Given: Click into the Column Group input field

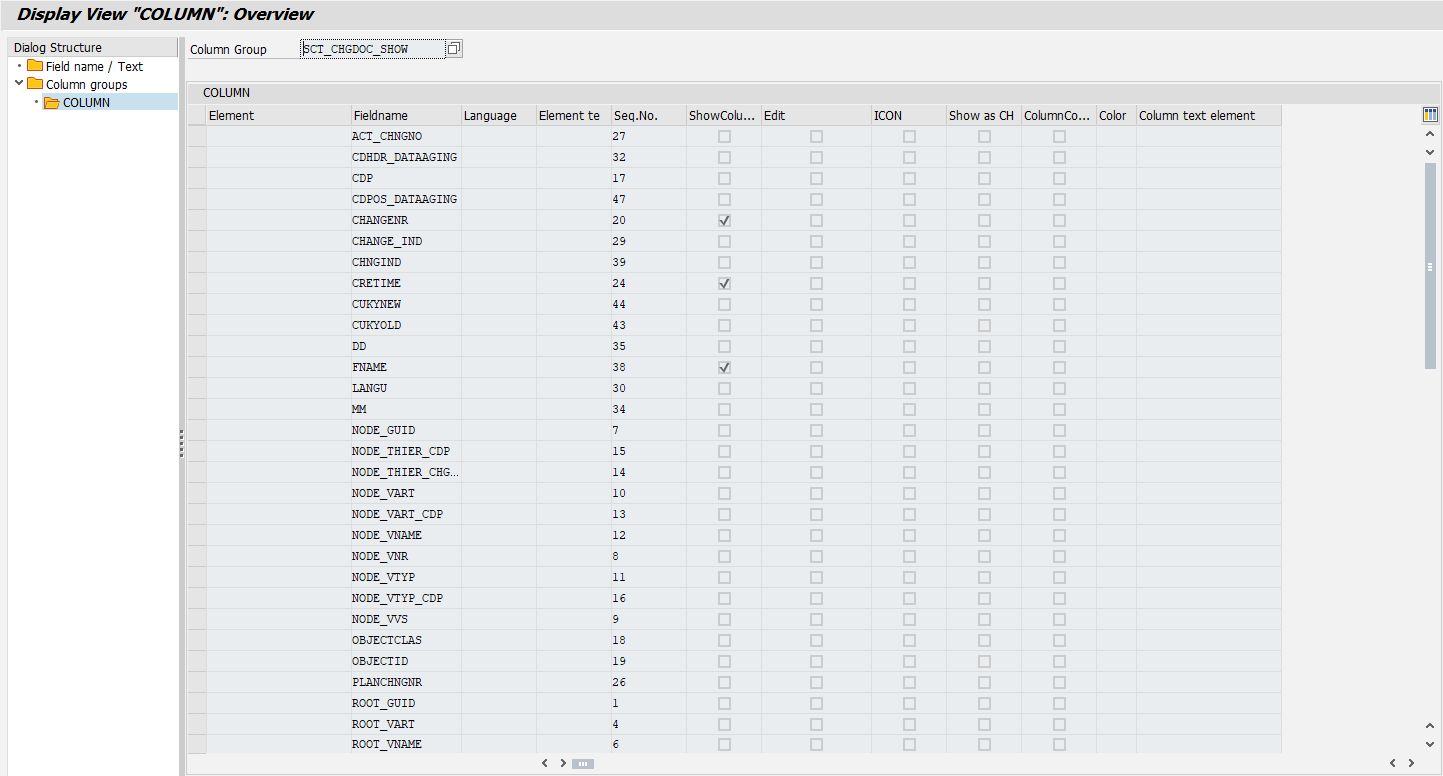Looking at the screenshot, I should [x=371, y=49].
